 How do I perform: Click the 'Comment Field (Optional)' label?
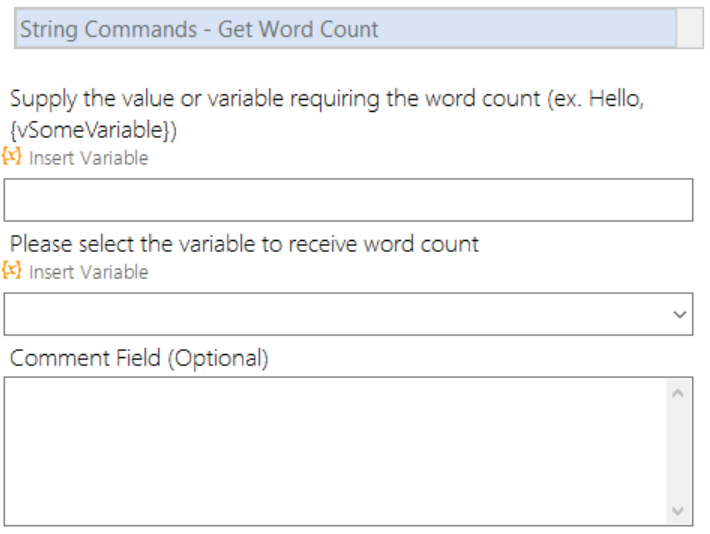tap(139, 358)
